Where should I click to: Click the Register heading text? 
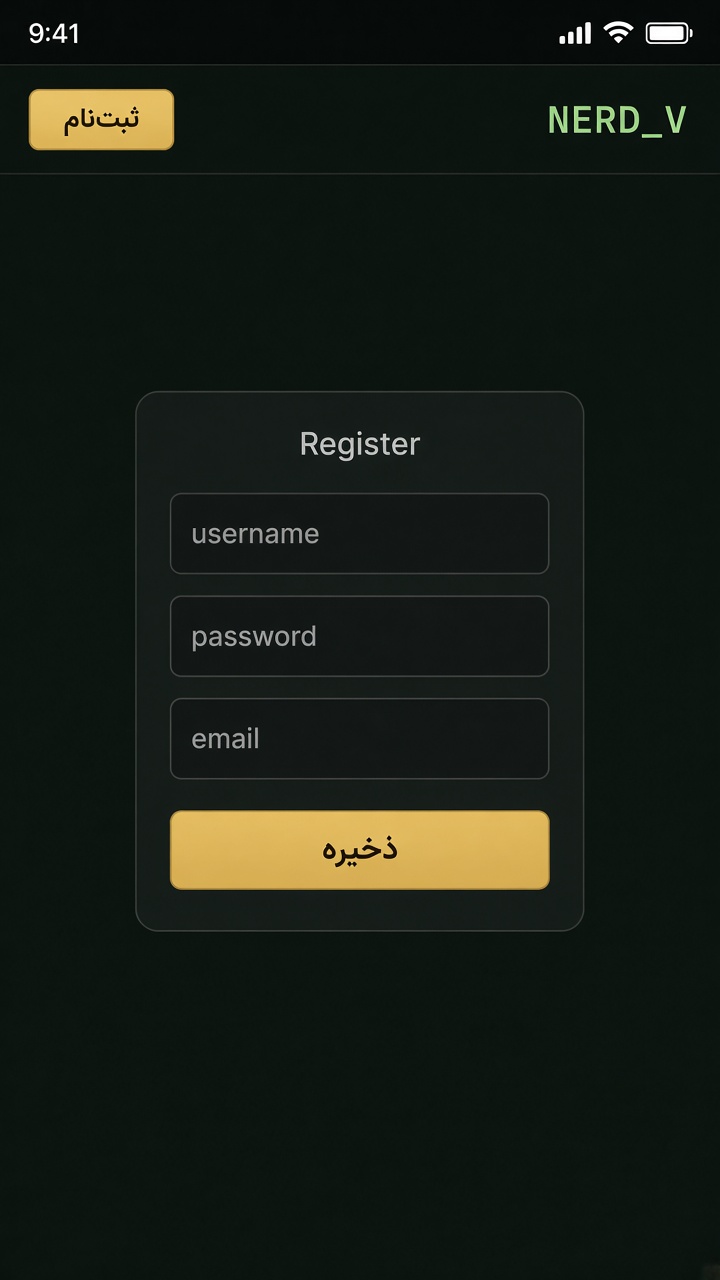360,443
